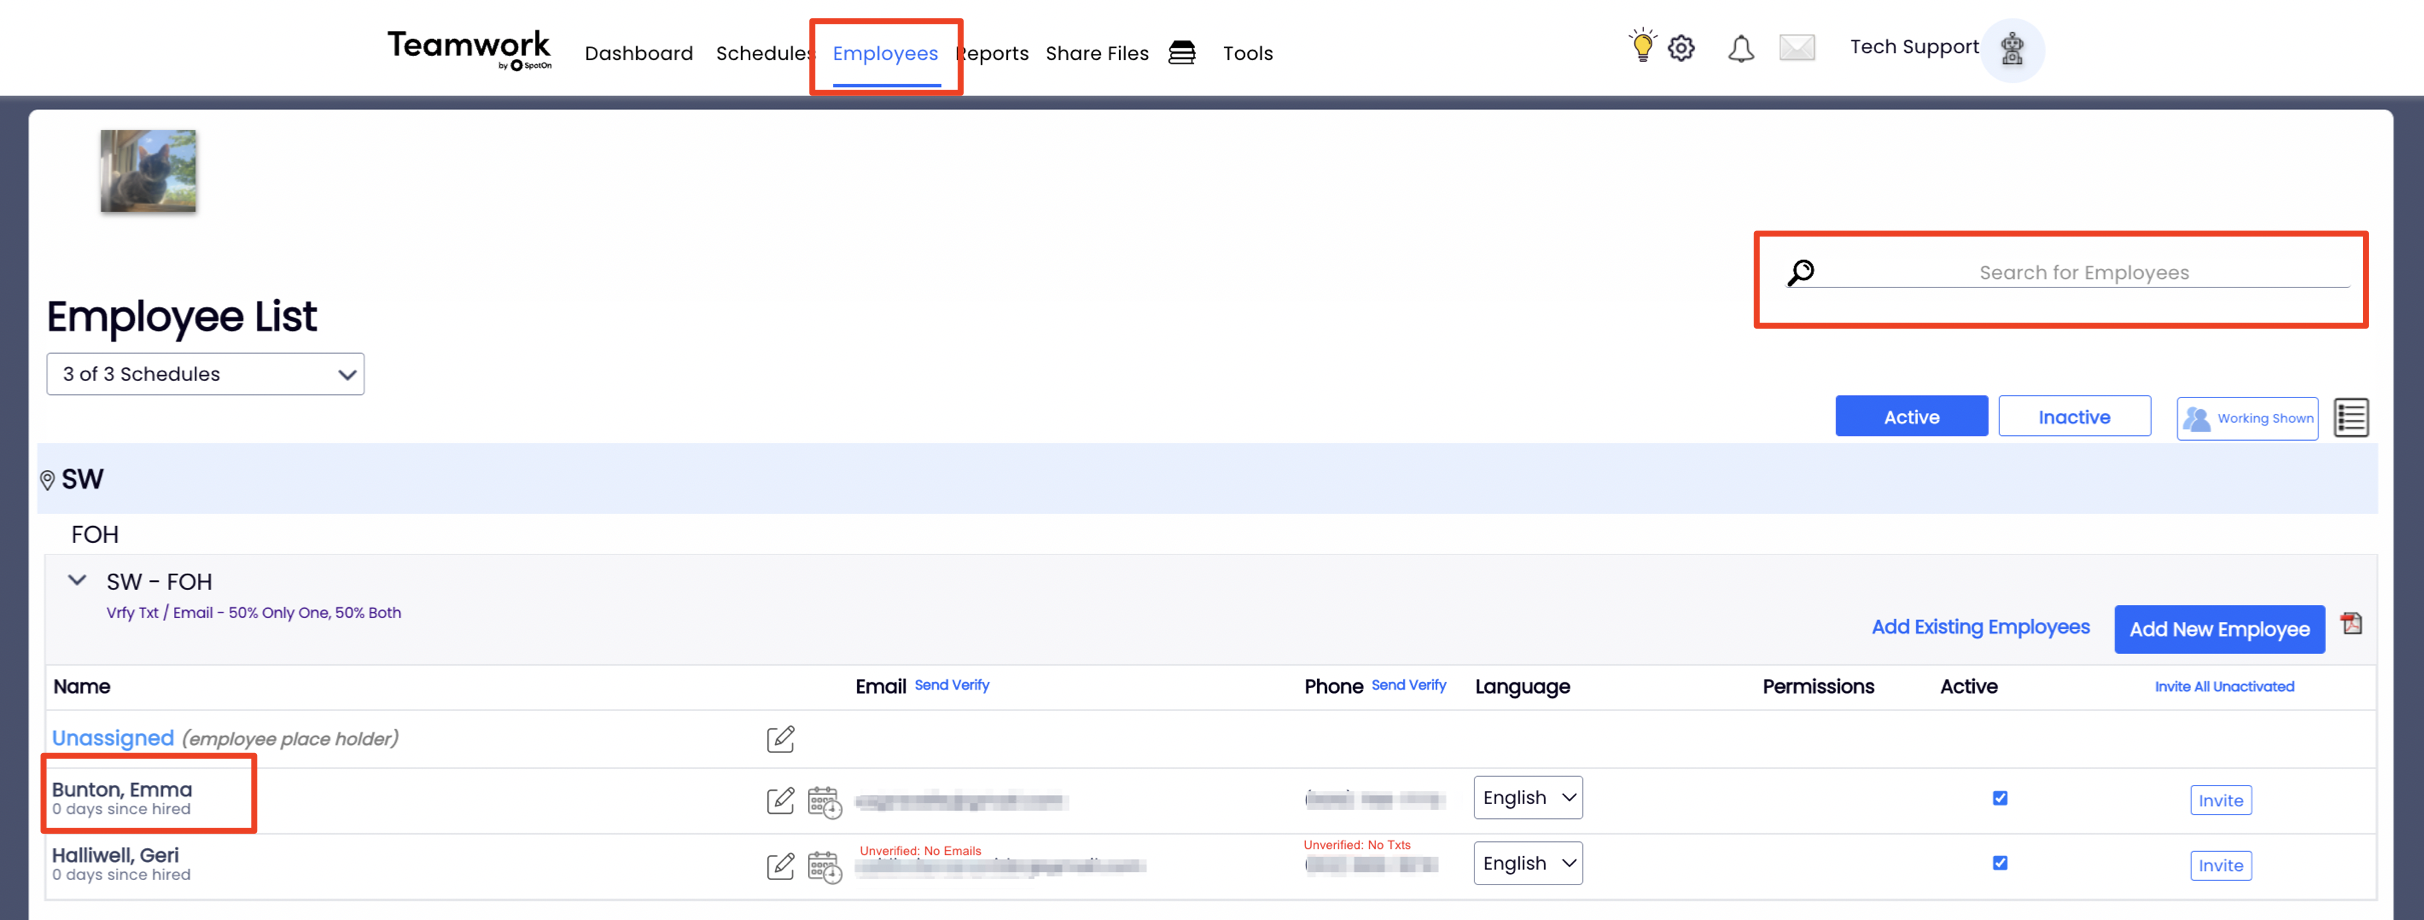Open the messages envelope icon
Viewport: 2424px width, 920px height.
[1797, 47]
